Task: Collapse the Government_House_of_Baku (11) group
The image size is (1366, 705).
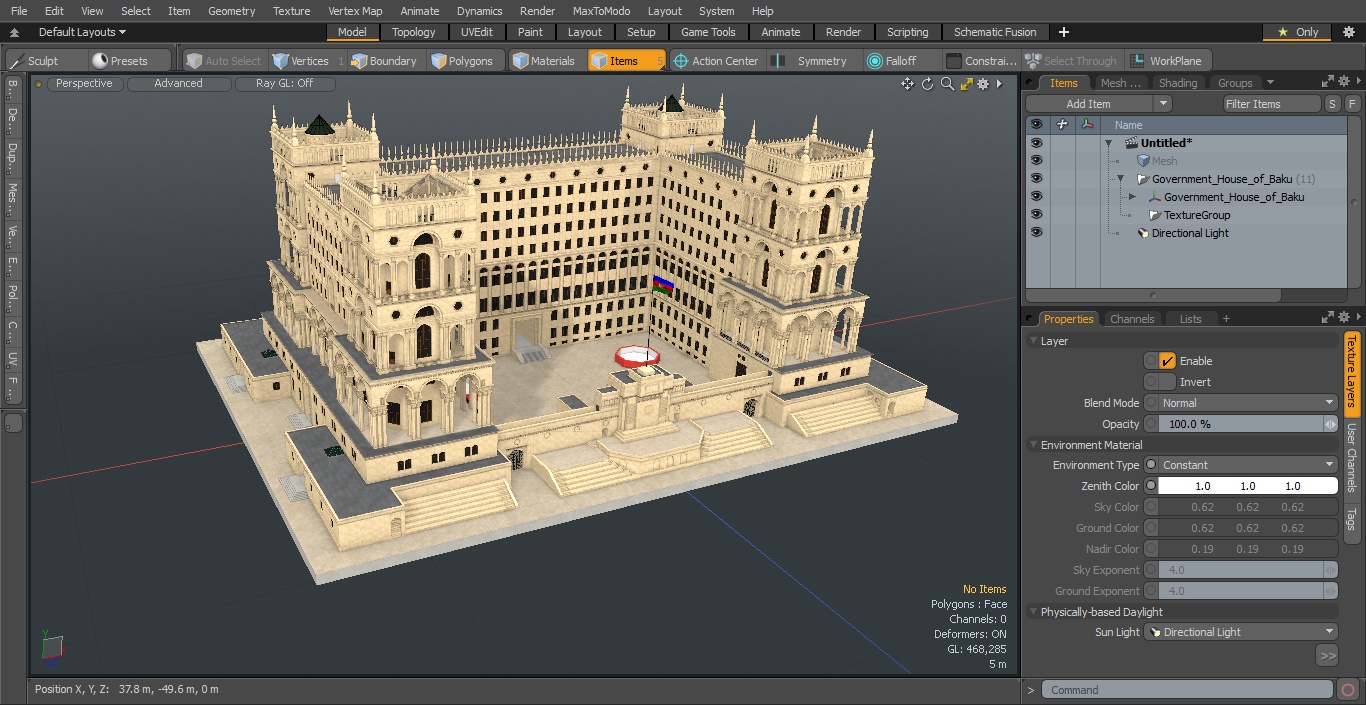Action: [1120, 179]
